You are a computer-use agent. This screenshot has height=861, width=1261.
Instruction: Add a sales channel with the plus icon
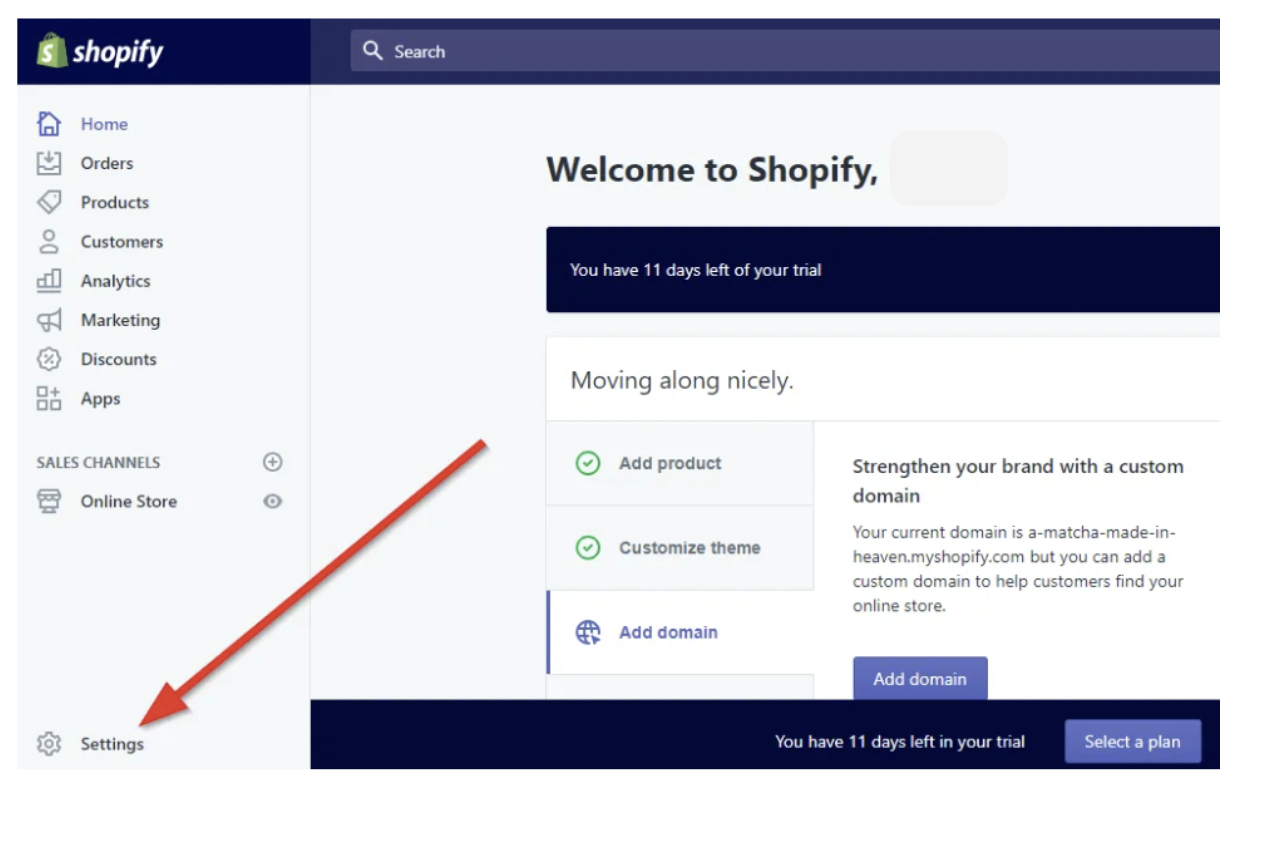pyautogui.click(x=272, y=461)
